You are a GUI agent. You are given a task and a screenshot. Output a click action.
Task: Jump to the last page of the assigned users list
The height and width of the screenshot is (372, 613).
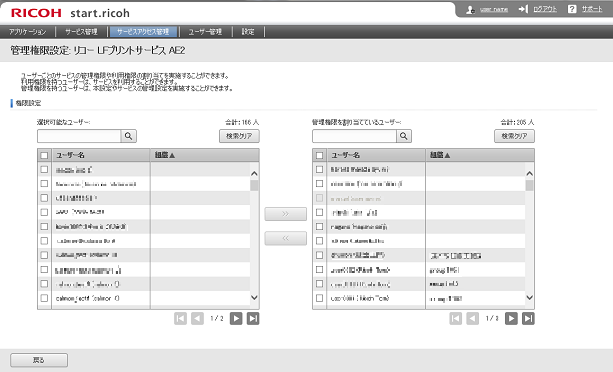528,319
